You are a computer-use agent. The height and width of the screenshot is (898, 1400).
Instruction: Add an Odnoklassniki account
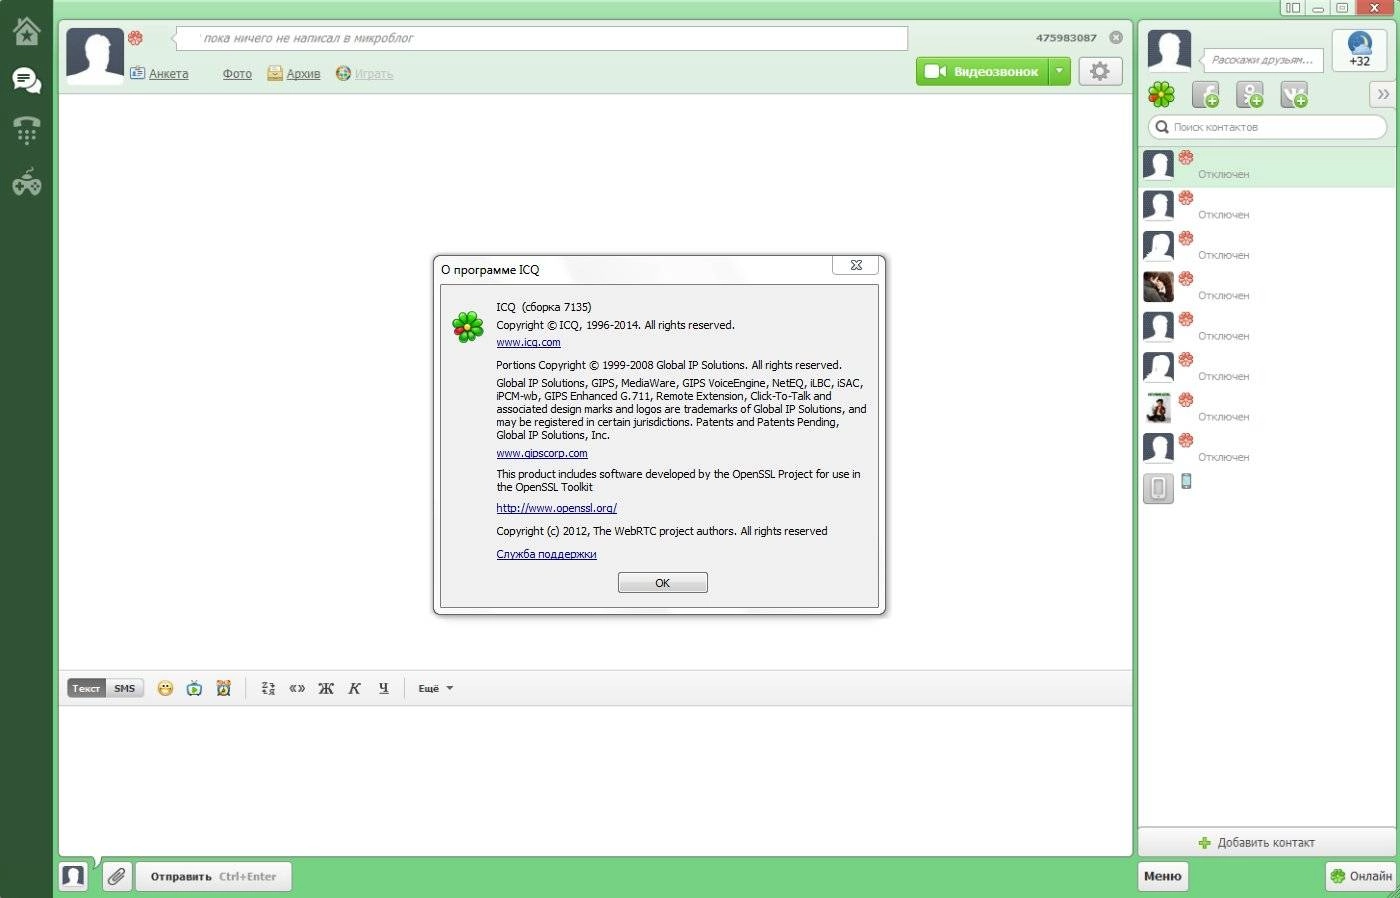pyautogui.click(x=1250, y=95)
